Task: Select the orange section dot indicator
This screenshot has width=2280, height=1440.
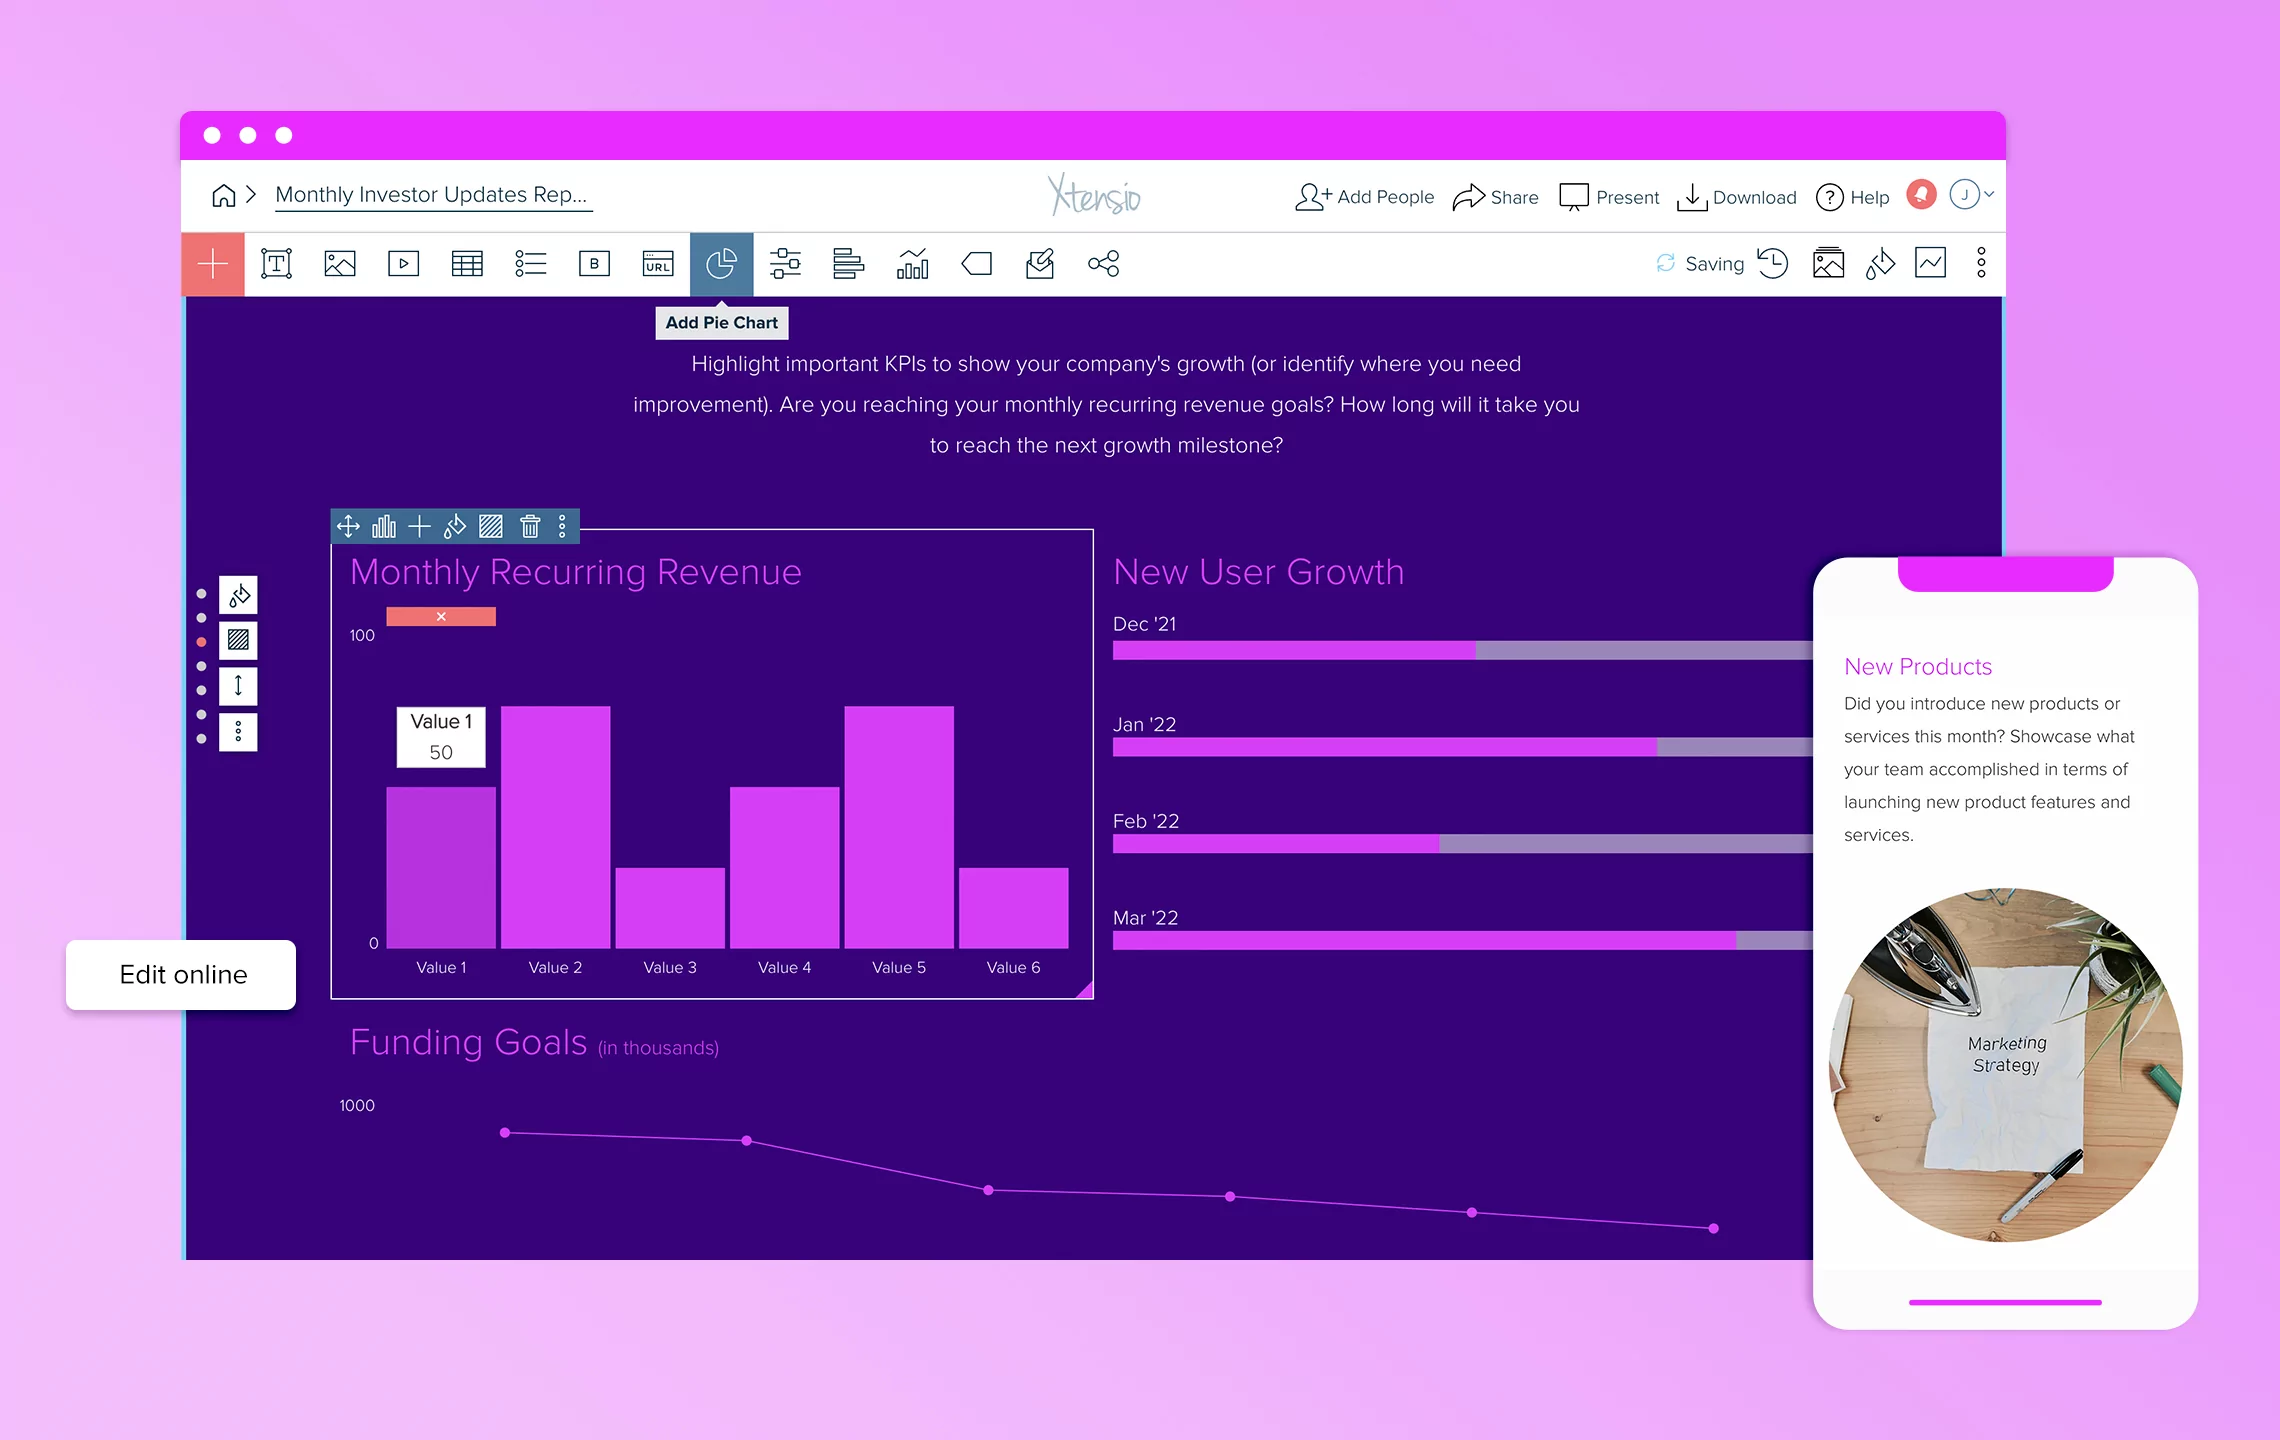Action: (x=202, y=642)
